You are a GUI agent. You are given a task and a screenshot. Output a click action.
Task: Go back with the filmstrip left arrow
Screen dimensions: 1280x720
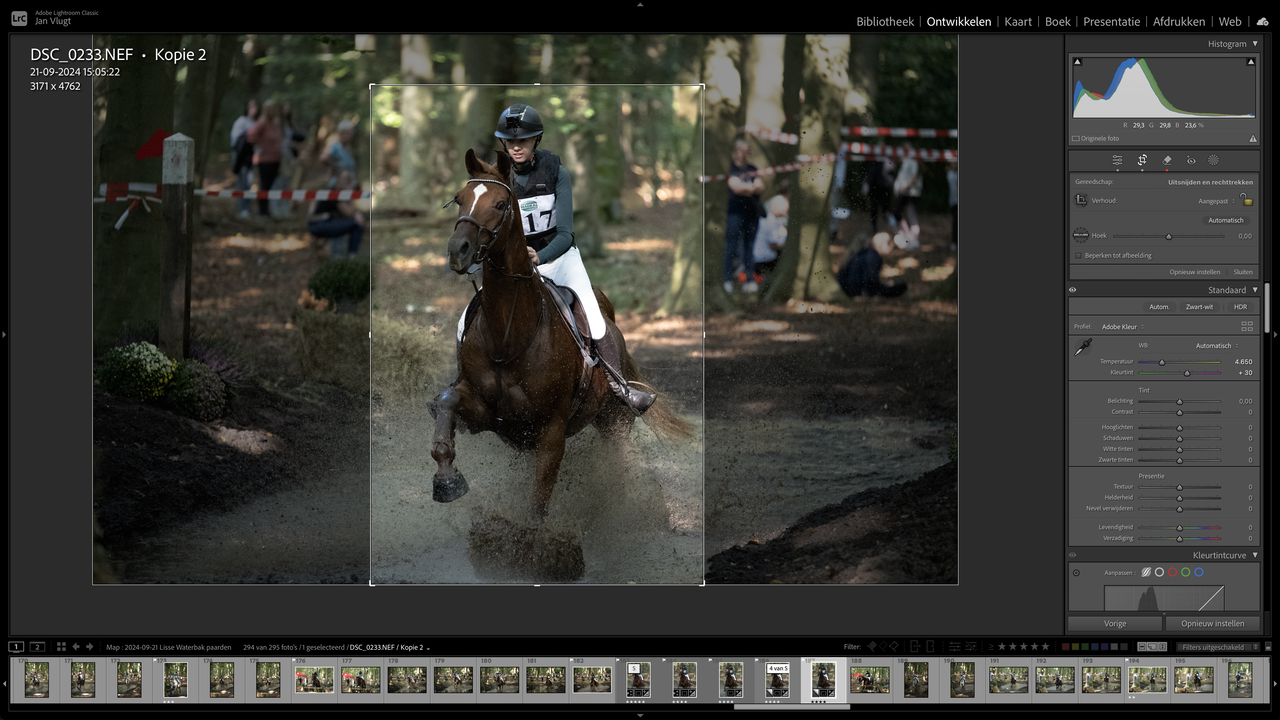click(76, 647)
